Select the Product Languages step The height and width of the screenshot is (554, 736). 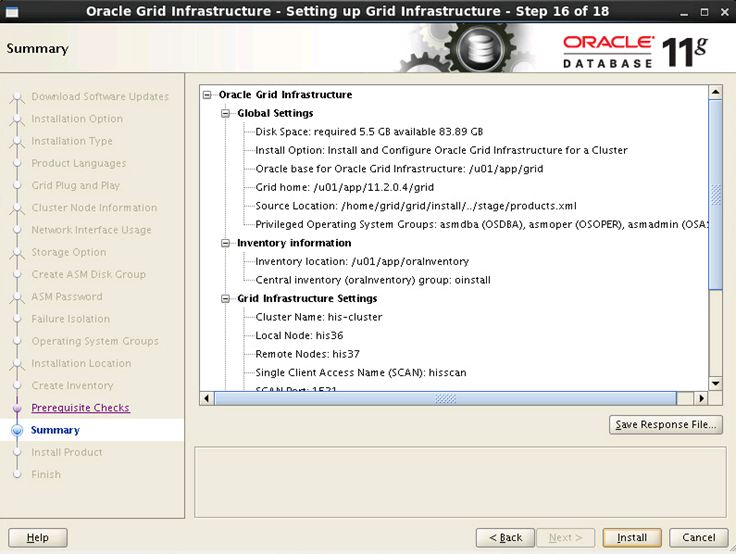point(79,163)
